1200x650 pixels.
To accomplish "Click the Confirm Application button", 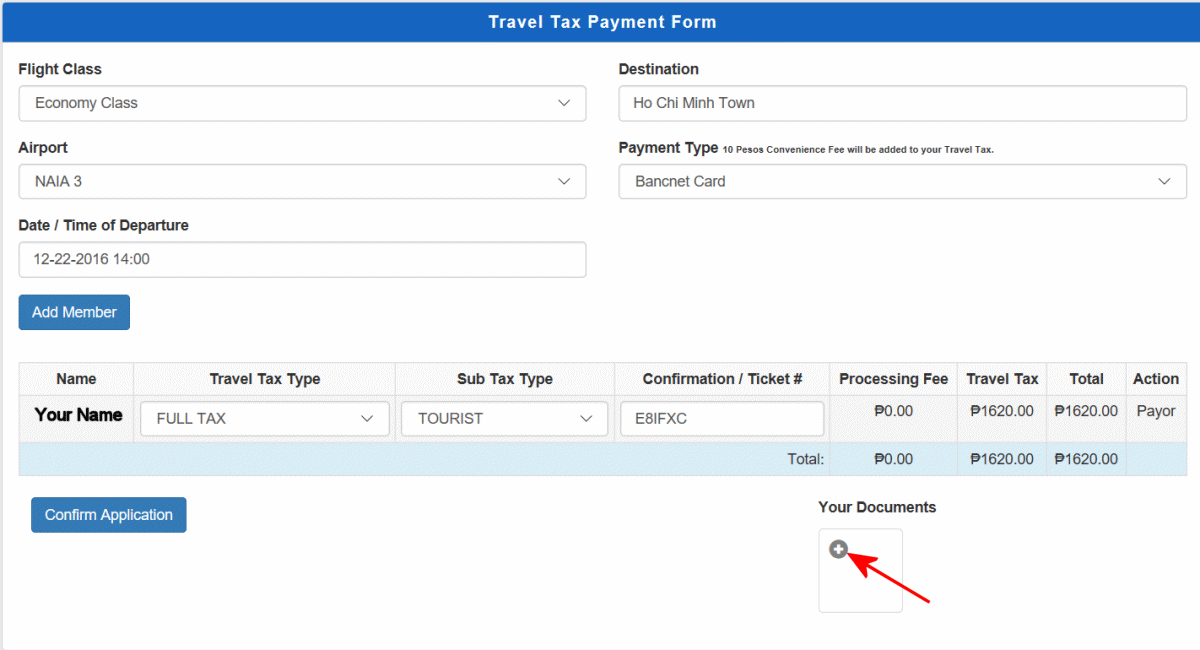I will (109, 515).
